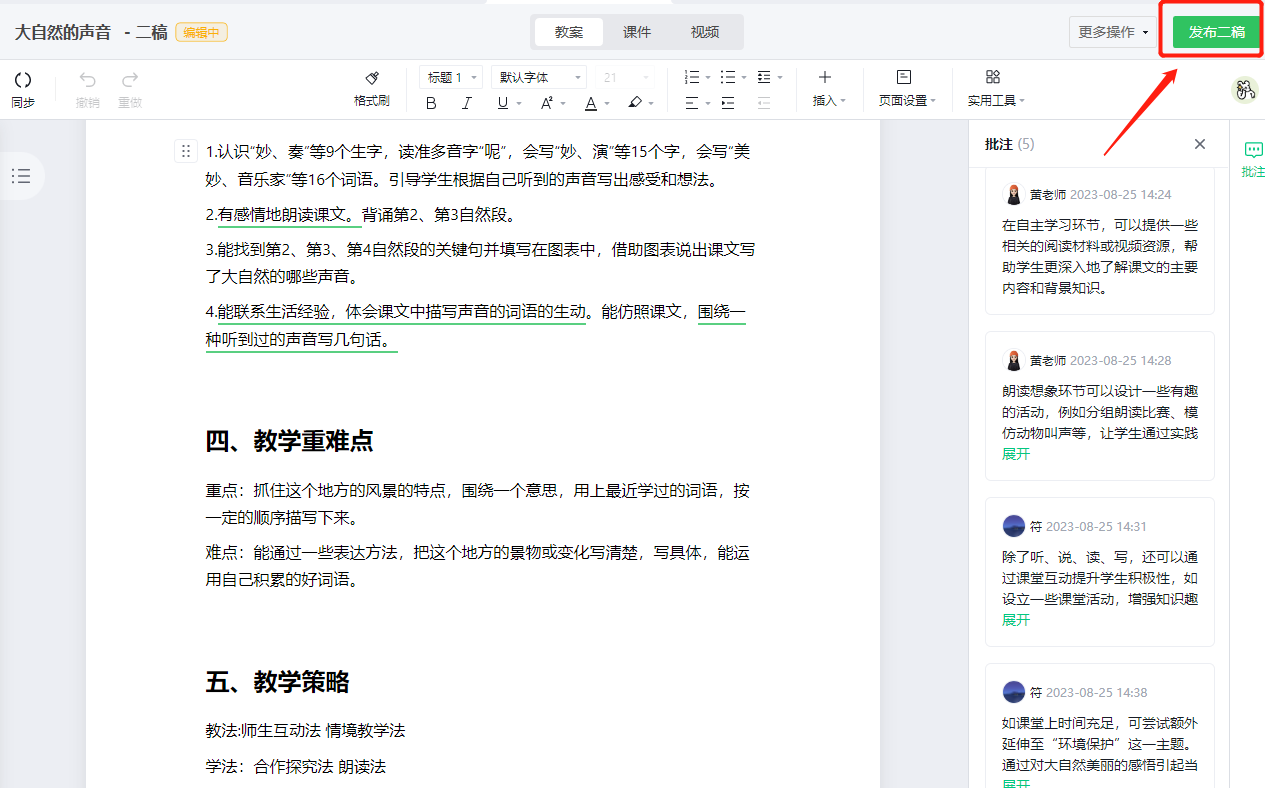Screen dimensions: 1265x788
Task: Click the 批注 (5) panel header text
Action: 1010,144
